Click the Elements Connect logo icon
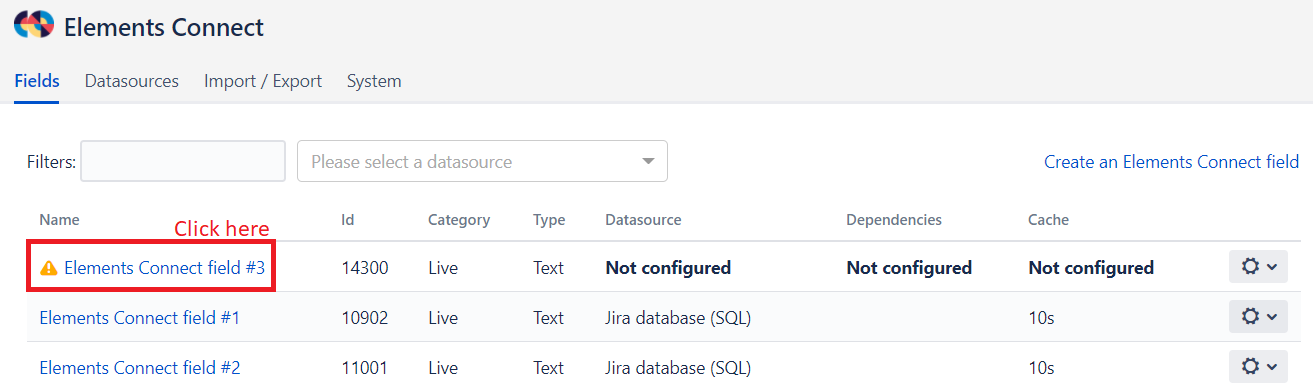This screenshot has width=1313, height=392. 34,25
